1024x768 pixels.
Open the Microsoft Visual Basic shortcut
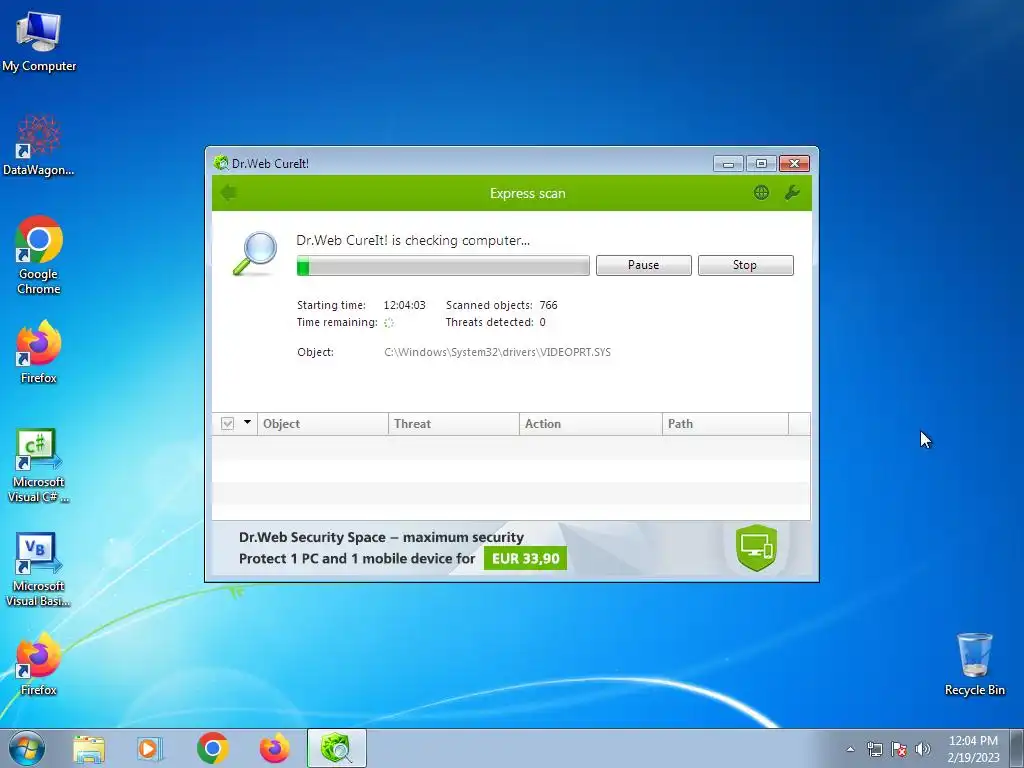point(39,570)
